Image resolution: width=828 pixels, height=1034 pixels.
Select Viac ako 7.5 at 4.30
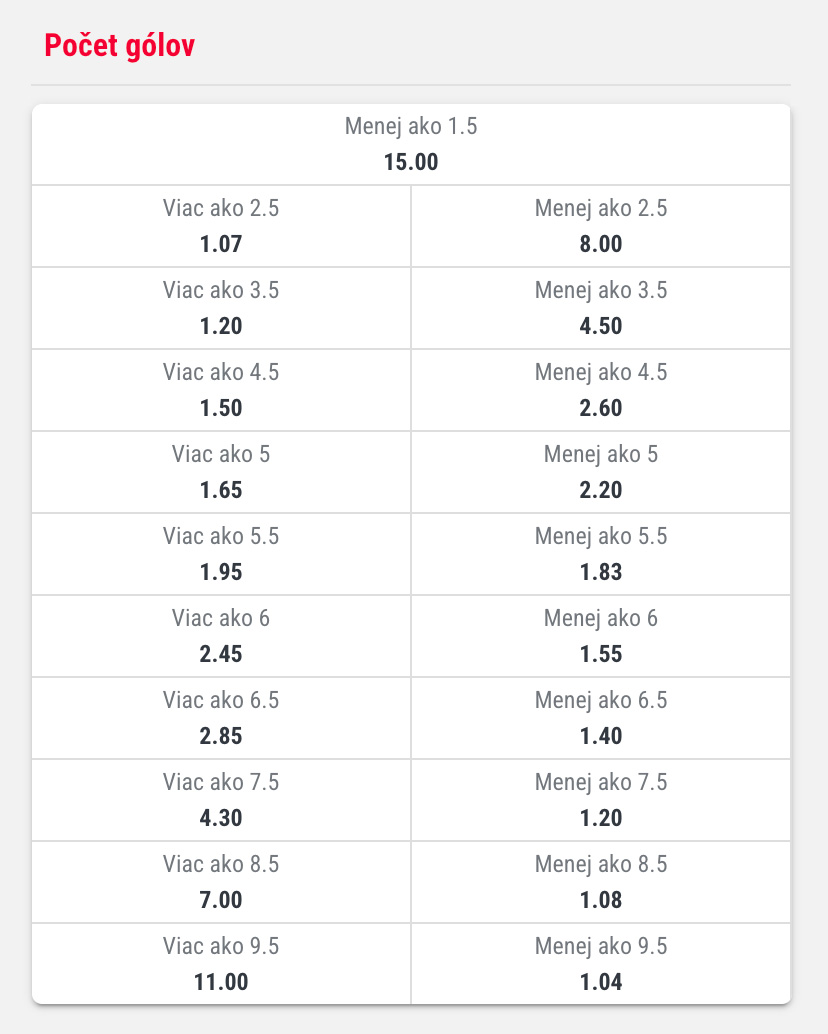tap(221, 800)
